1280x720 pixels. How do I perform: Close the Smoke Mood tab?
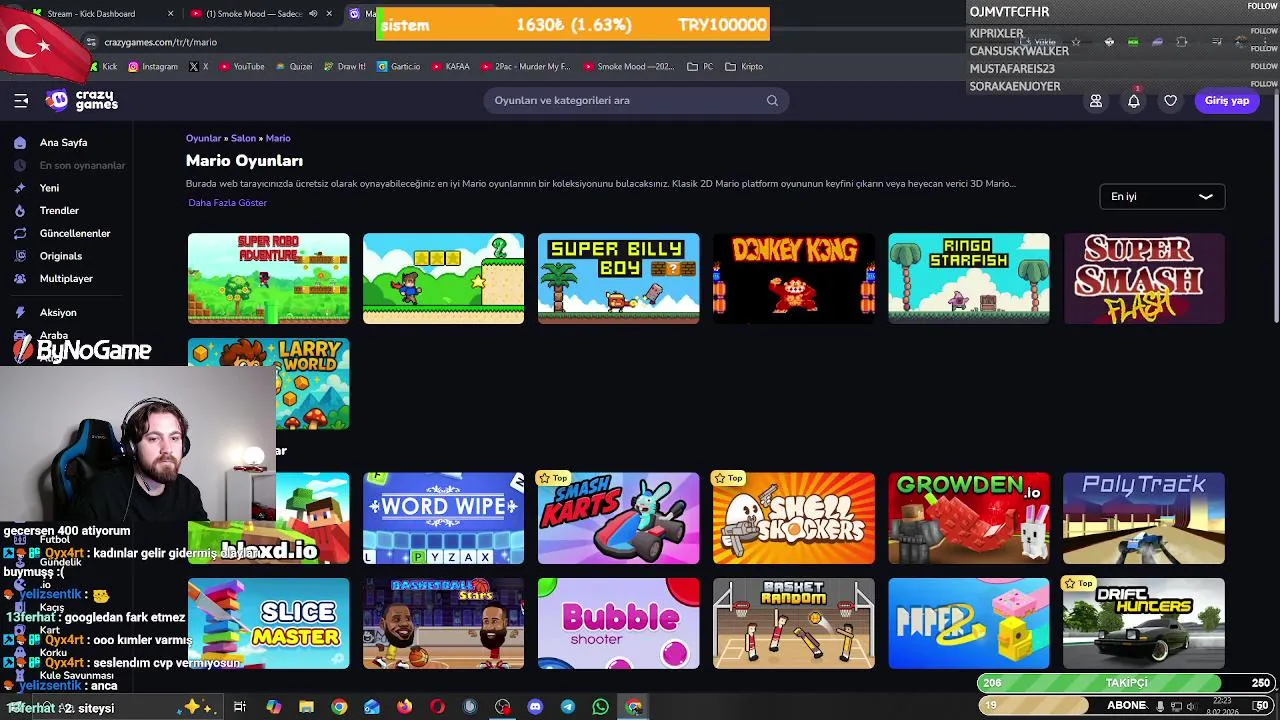click(x=329, y=14)
